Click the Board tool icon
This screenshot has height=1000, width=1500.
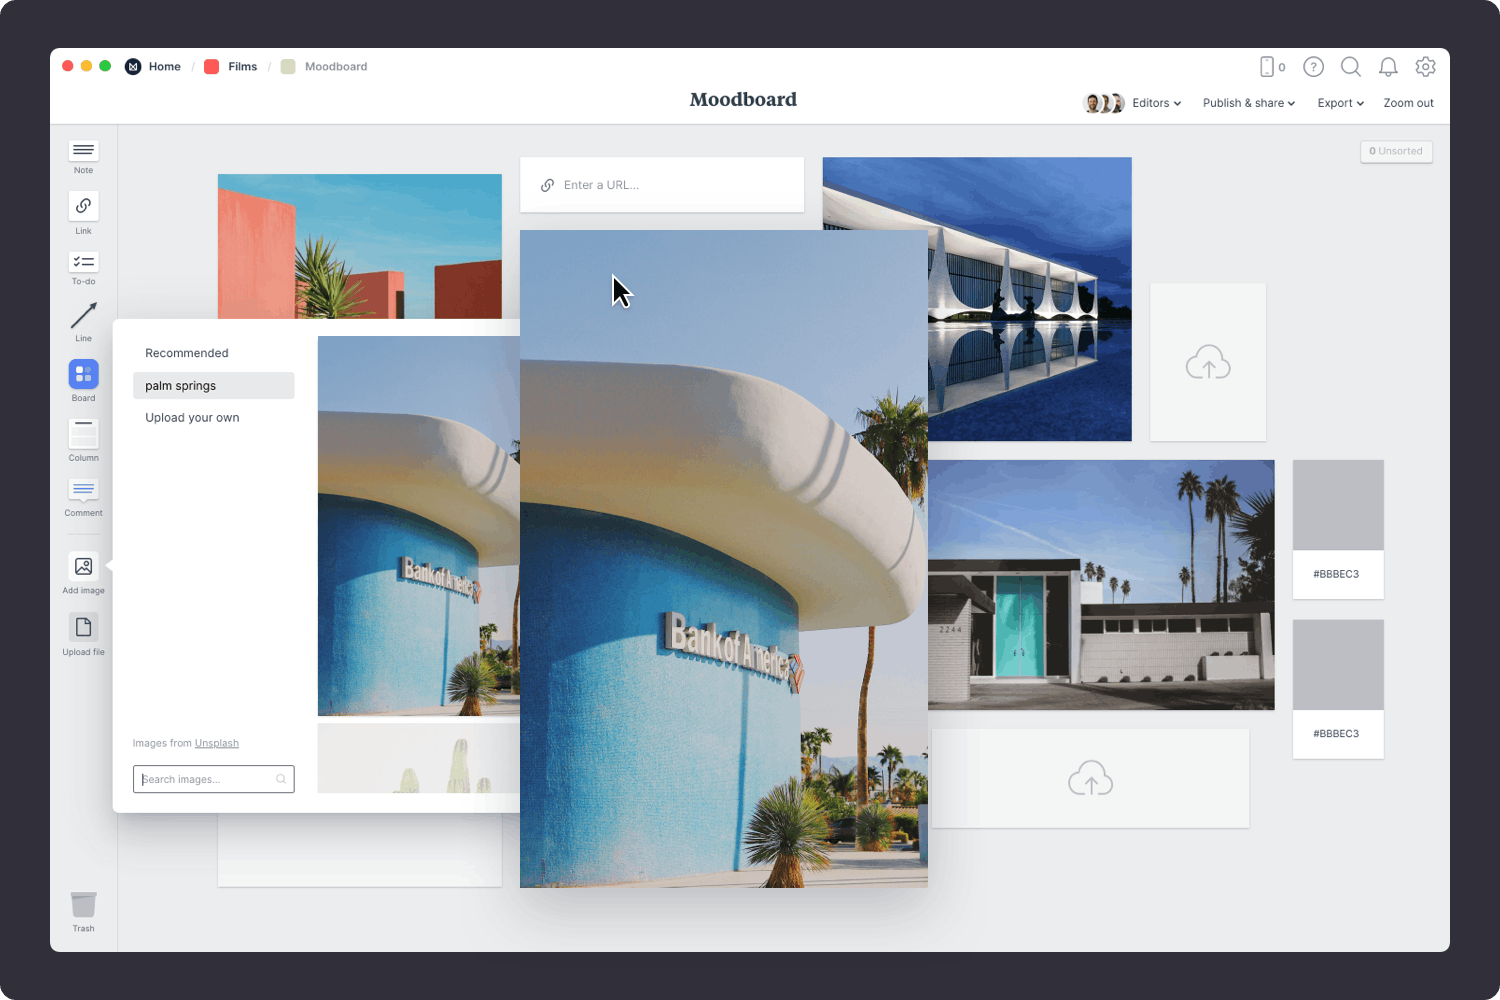[83, 374]
